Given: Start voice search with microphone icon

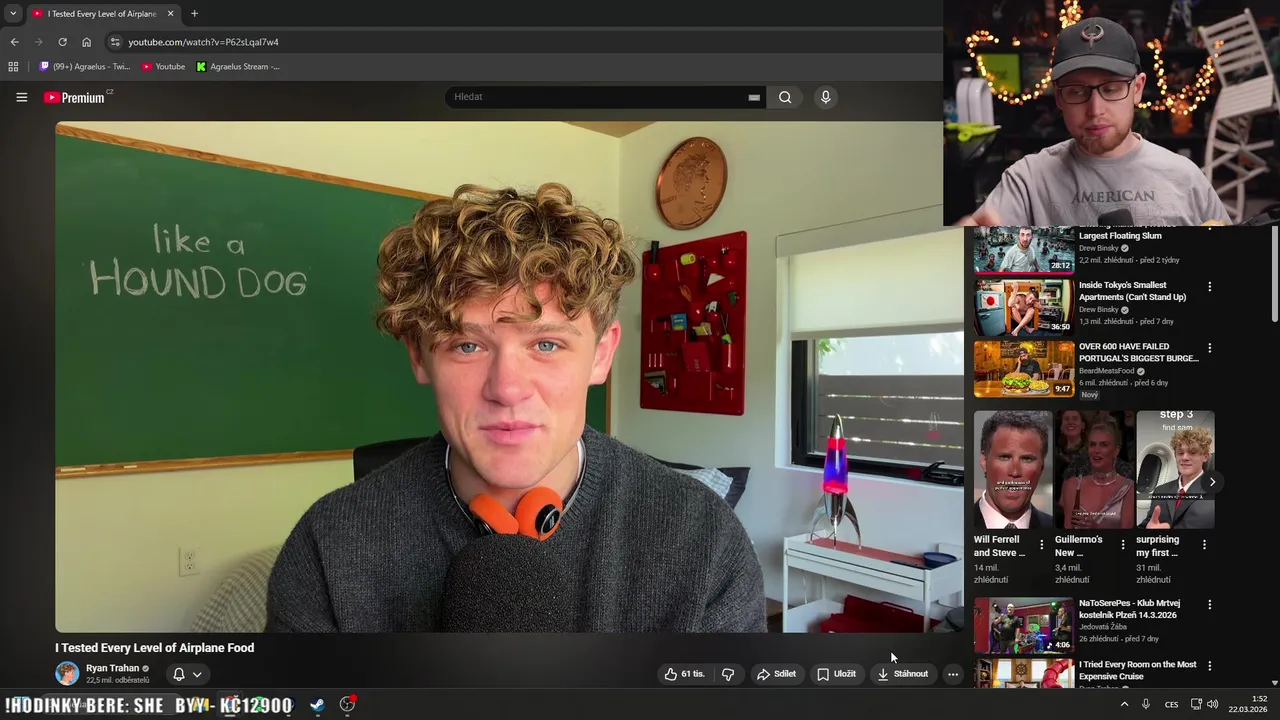Looking at the screenshot, I should (x=825, y=97).
